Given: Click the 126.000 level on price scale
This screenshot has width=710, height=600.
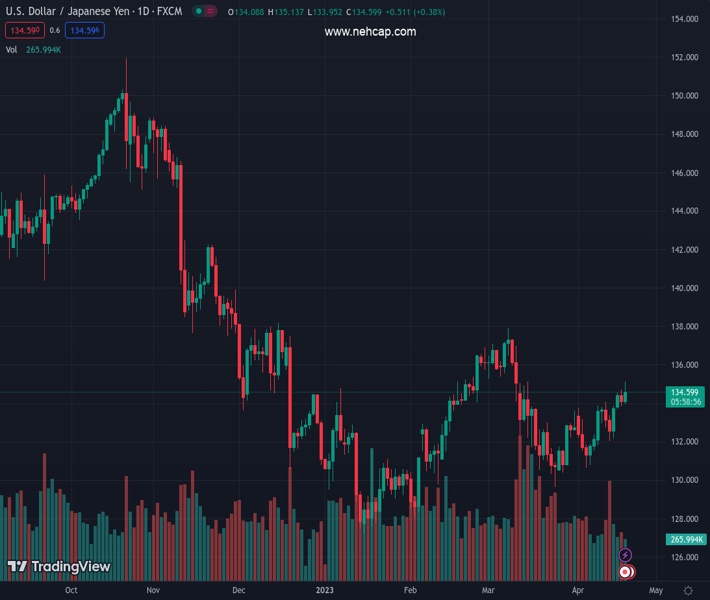Looking at the screenshot, I should (685, 557).
